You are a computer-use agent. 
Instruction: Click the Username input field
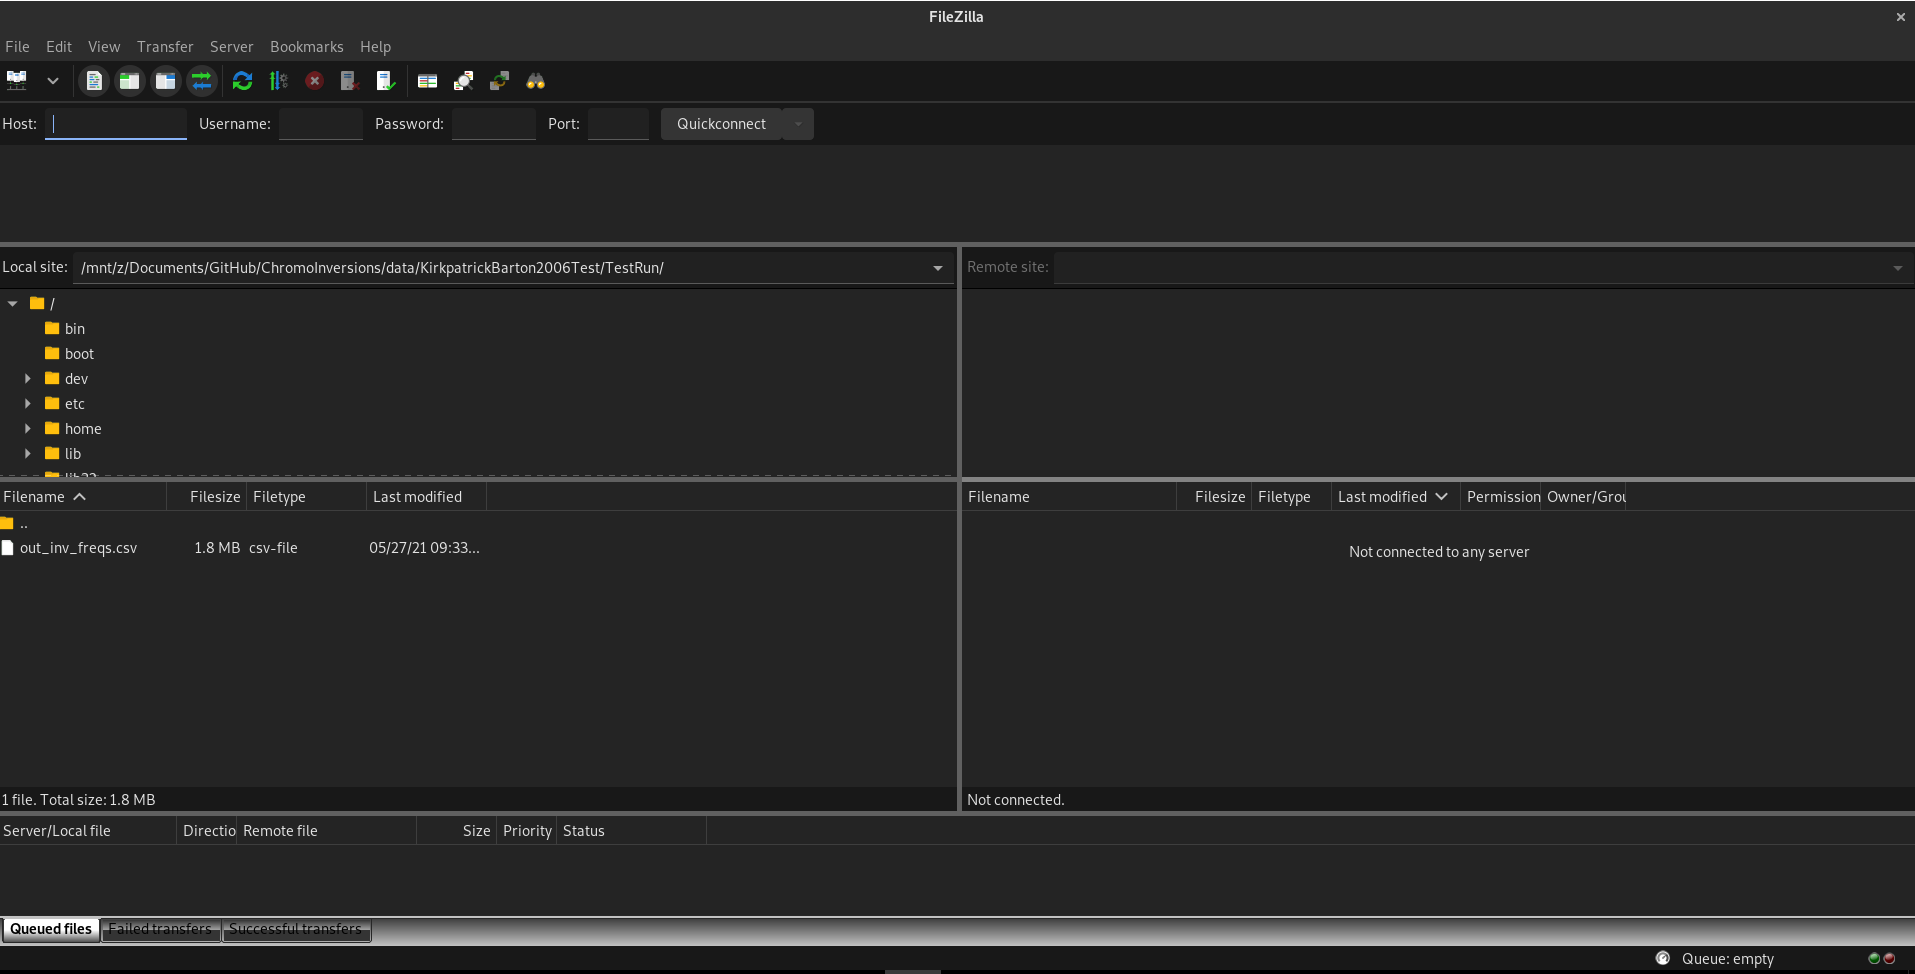(320, 124)
